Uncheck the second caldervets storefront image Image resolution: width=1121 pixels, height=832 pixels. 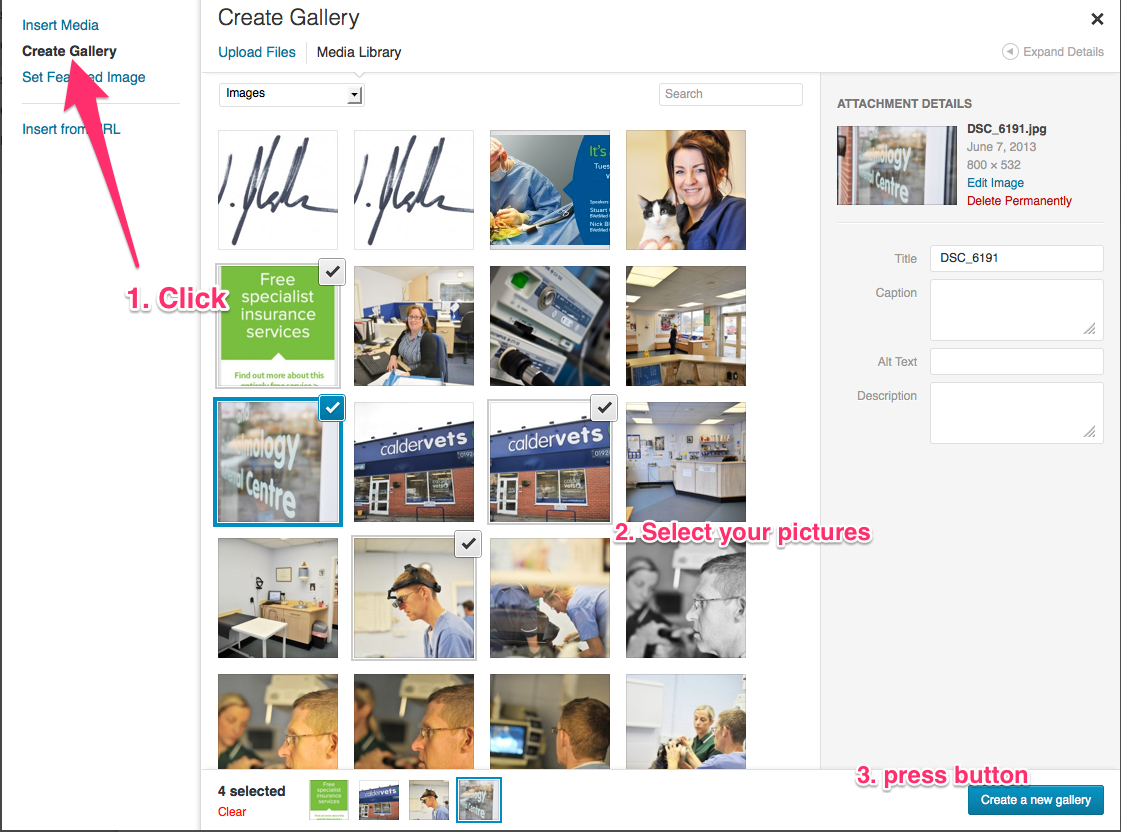point(604,407)
